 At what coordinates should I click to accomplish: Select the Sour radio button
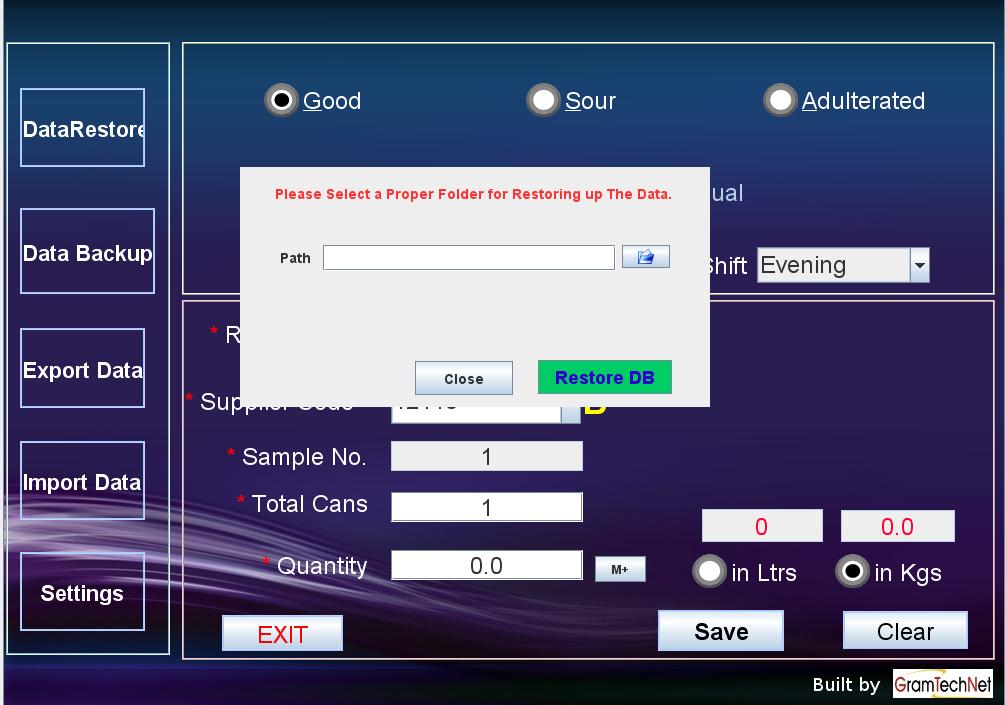coord(544,100)
